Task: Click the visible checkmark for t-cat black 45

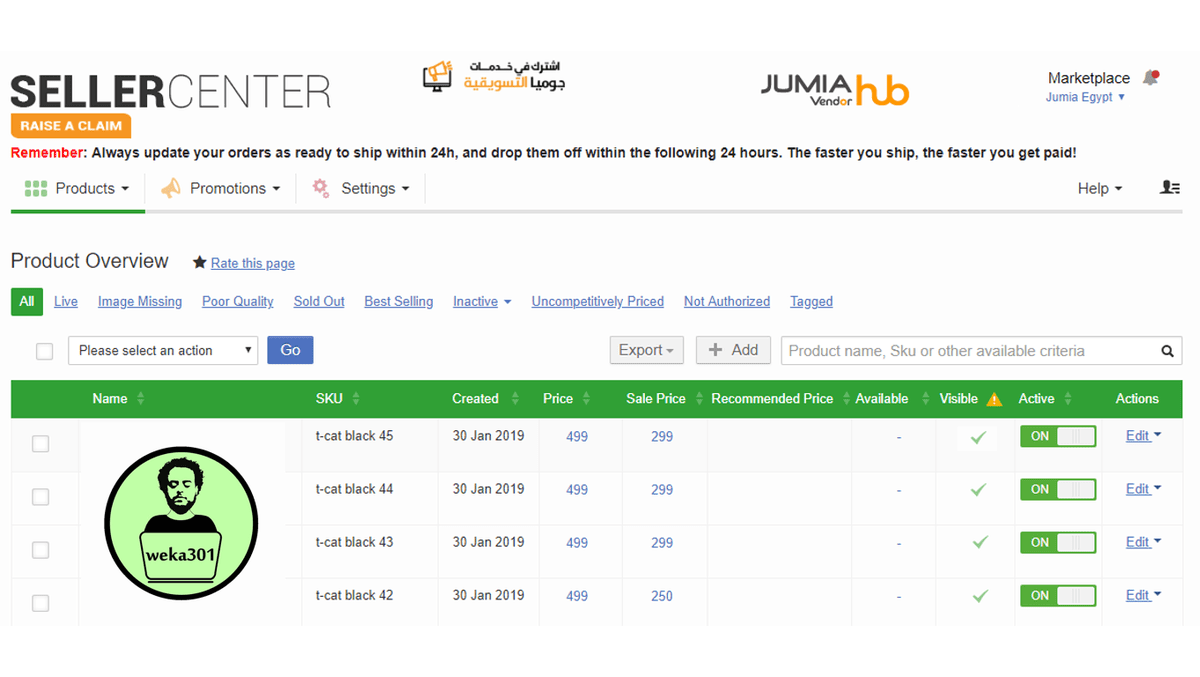Action: click(x=978, y=437)
